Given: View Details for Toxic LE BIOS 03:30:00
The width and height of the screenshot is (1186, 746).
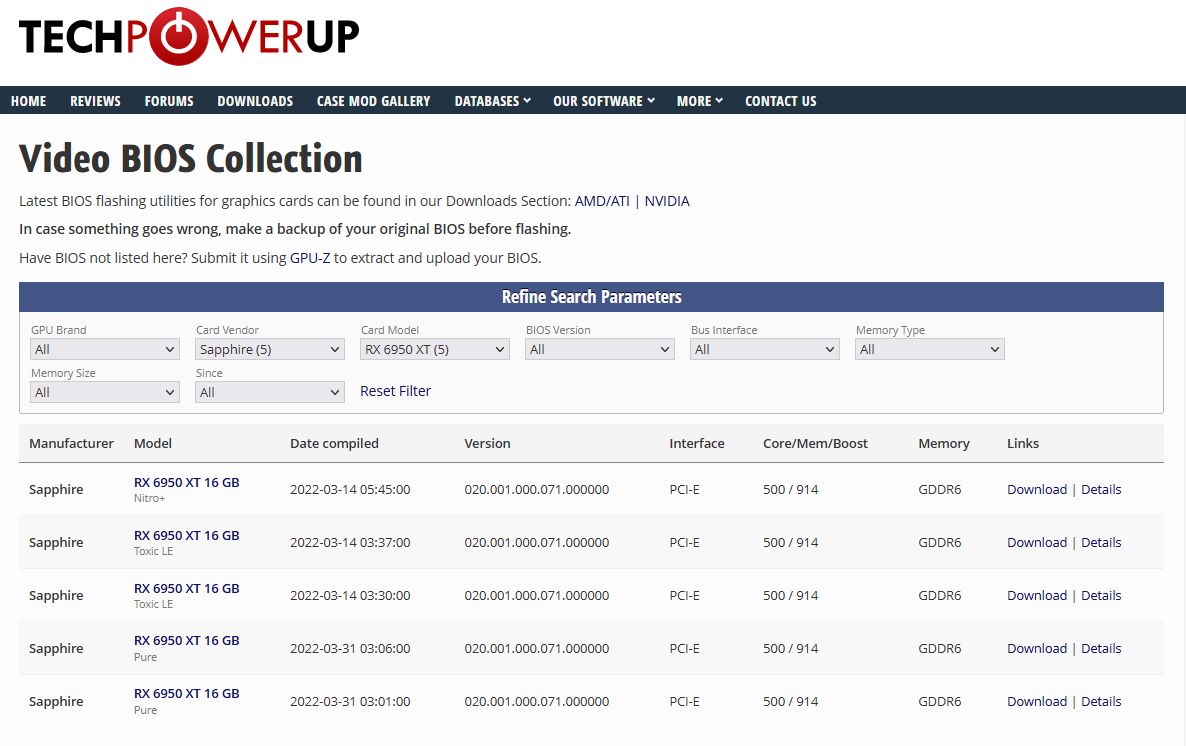Looking at the screenshot, I should point(1101,595).
